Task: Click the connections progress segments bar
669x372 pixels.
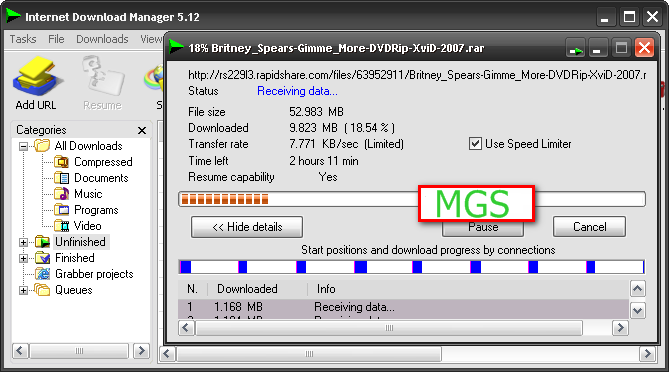Action: [412, 267]
